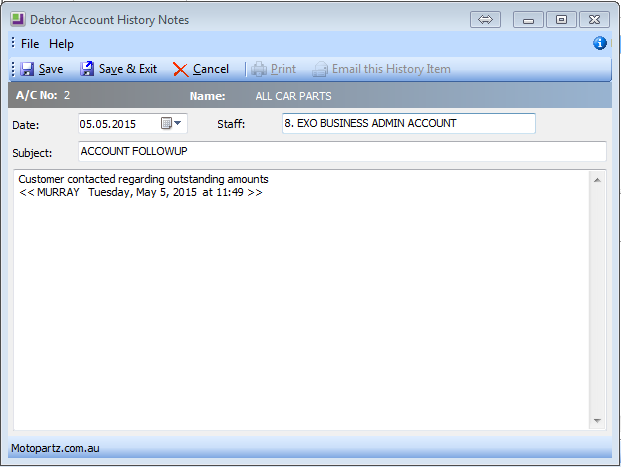The height and width of the screenshot is (467, 621).
Task: Click the notes scrollbar down arrow
Action: (x=597, y=421)
